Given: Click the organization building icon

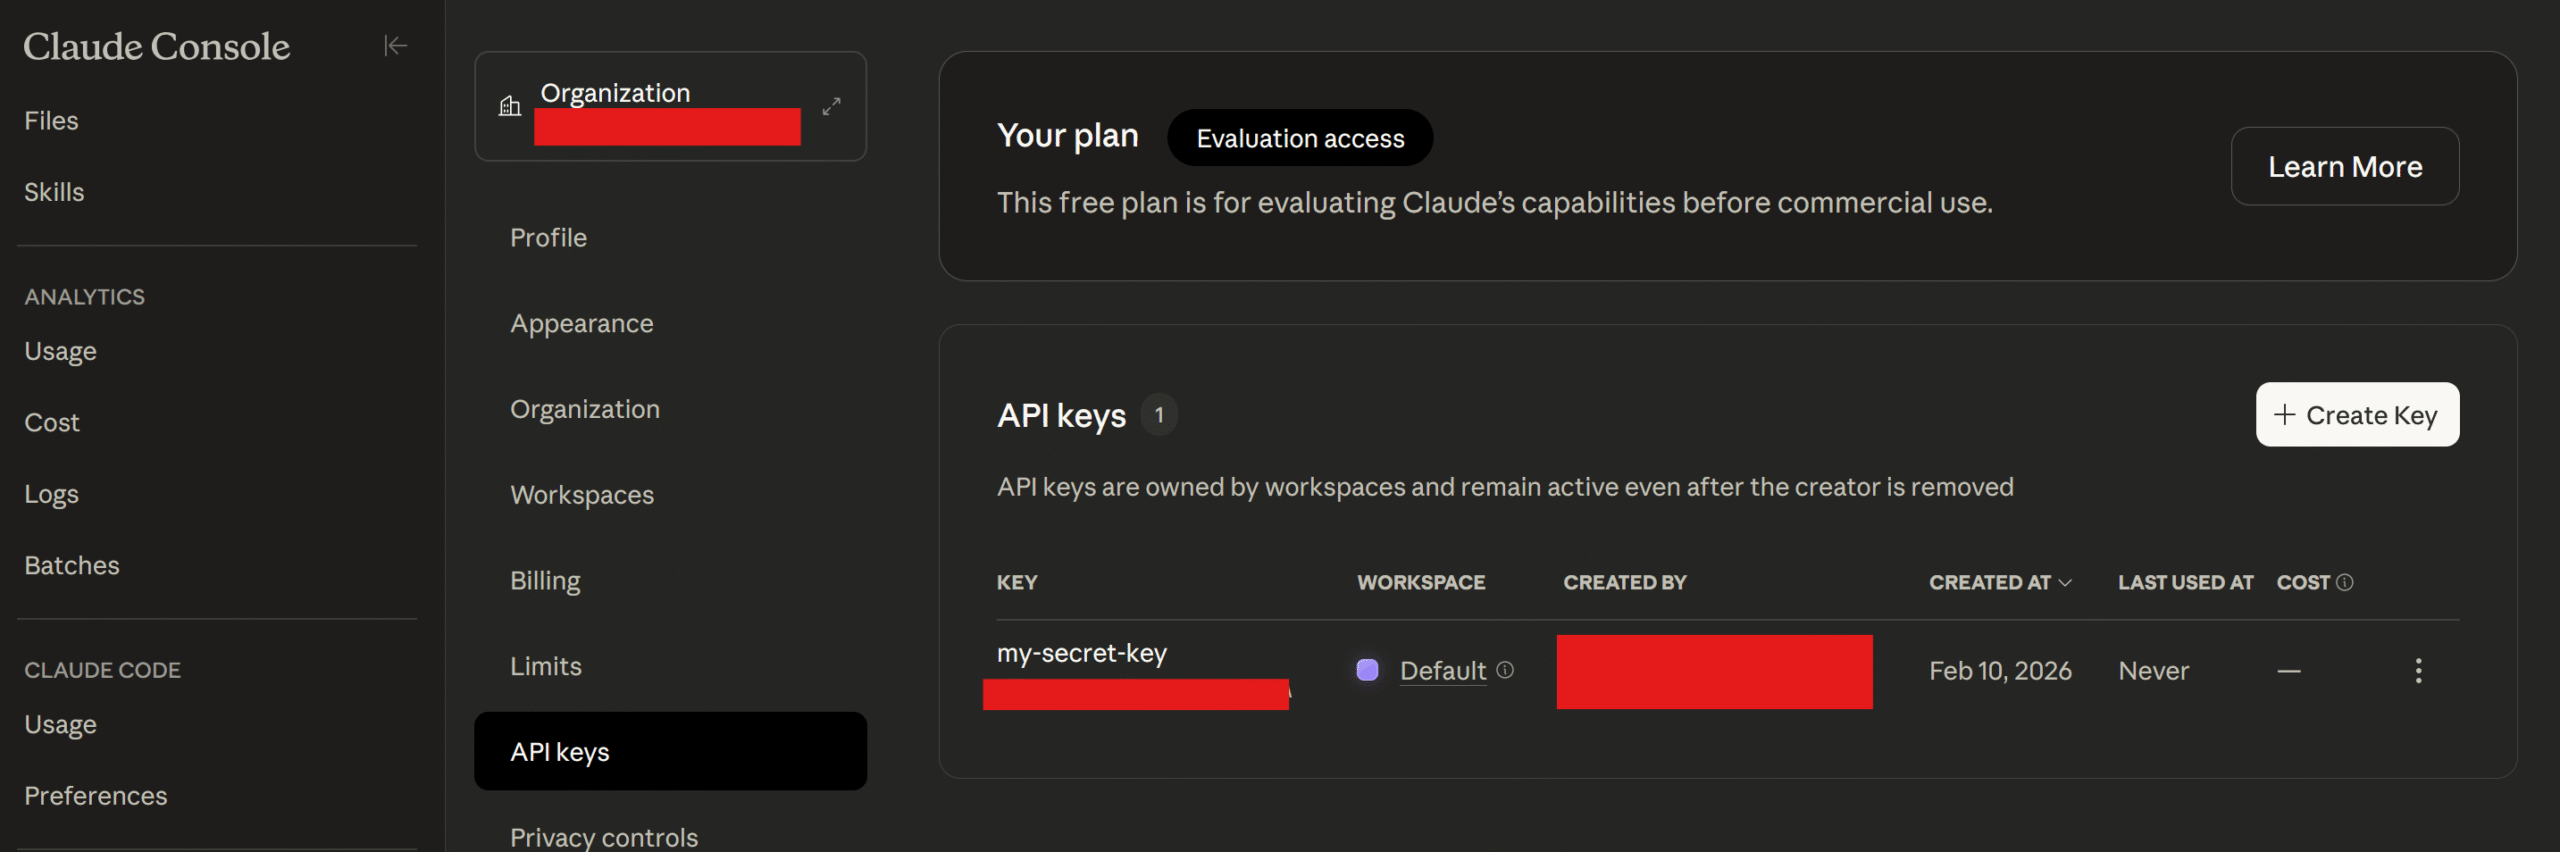Looking at the screenshot, I should tap(510, 106).
